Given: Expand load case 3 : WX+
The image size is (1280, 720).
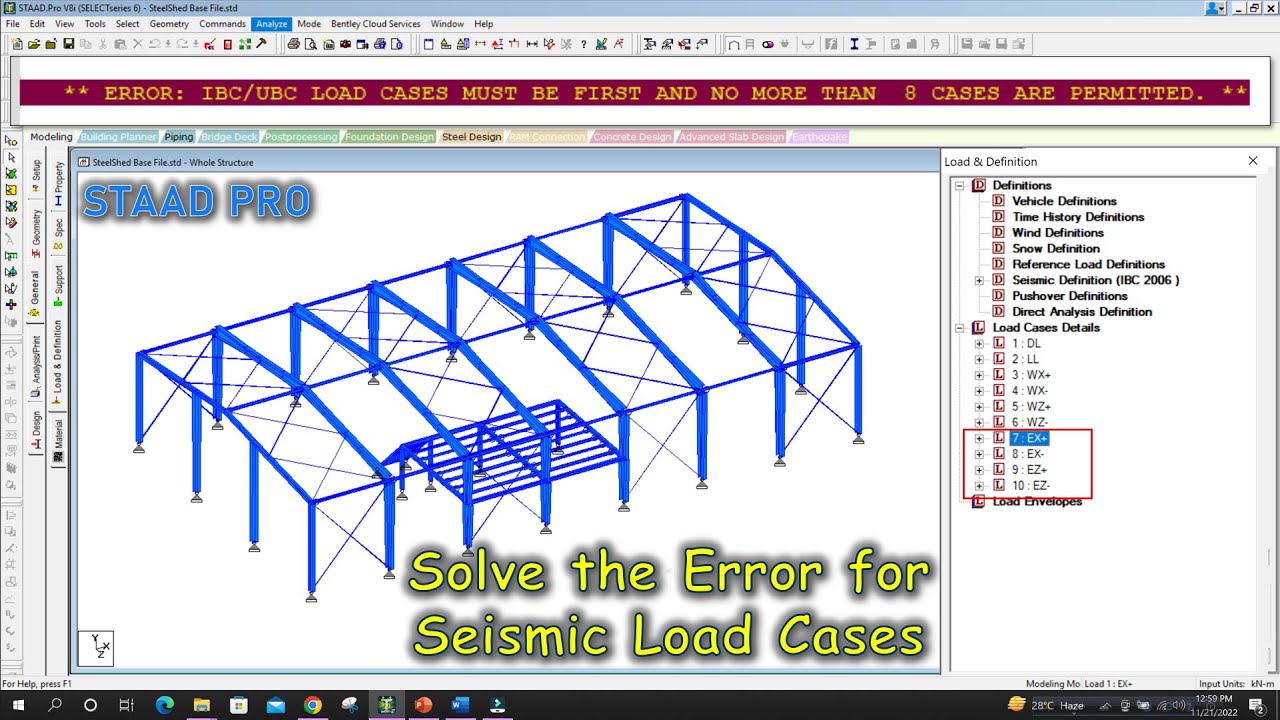Looking at the screenshot, I should point(979,375).
